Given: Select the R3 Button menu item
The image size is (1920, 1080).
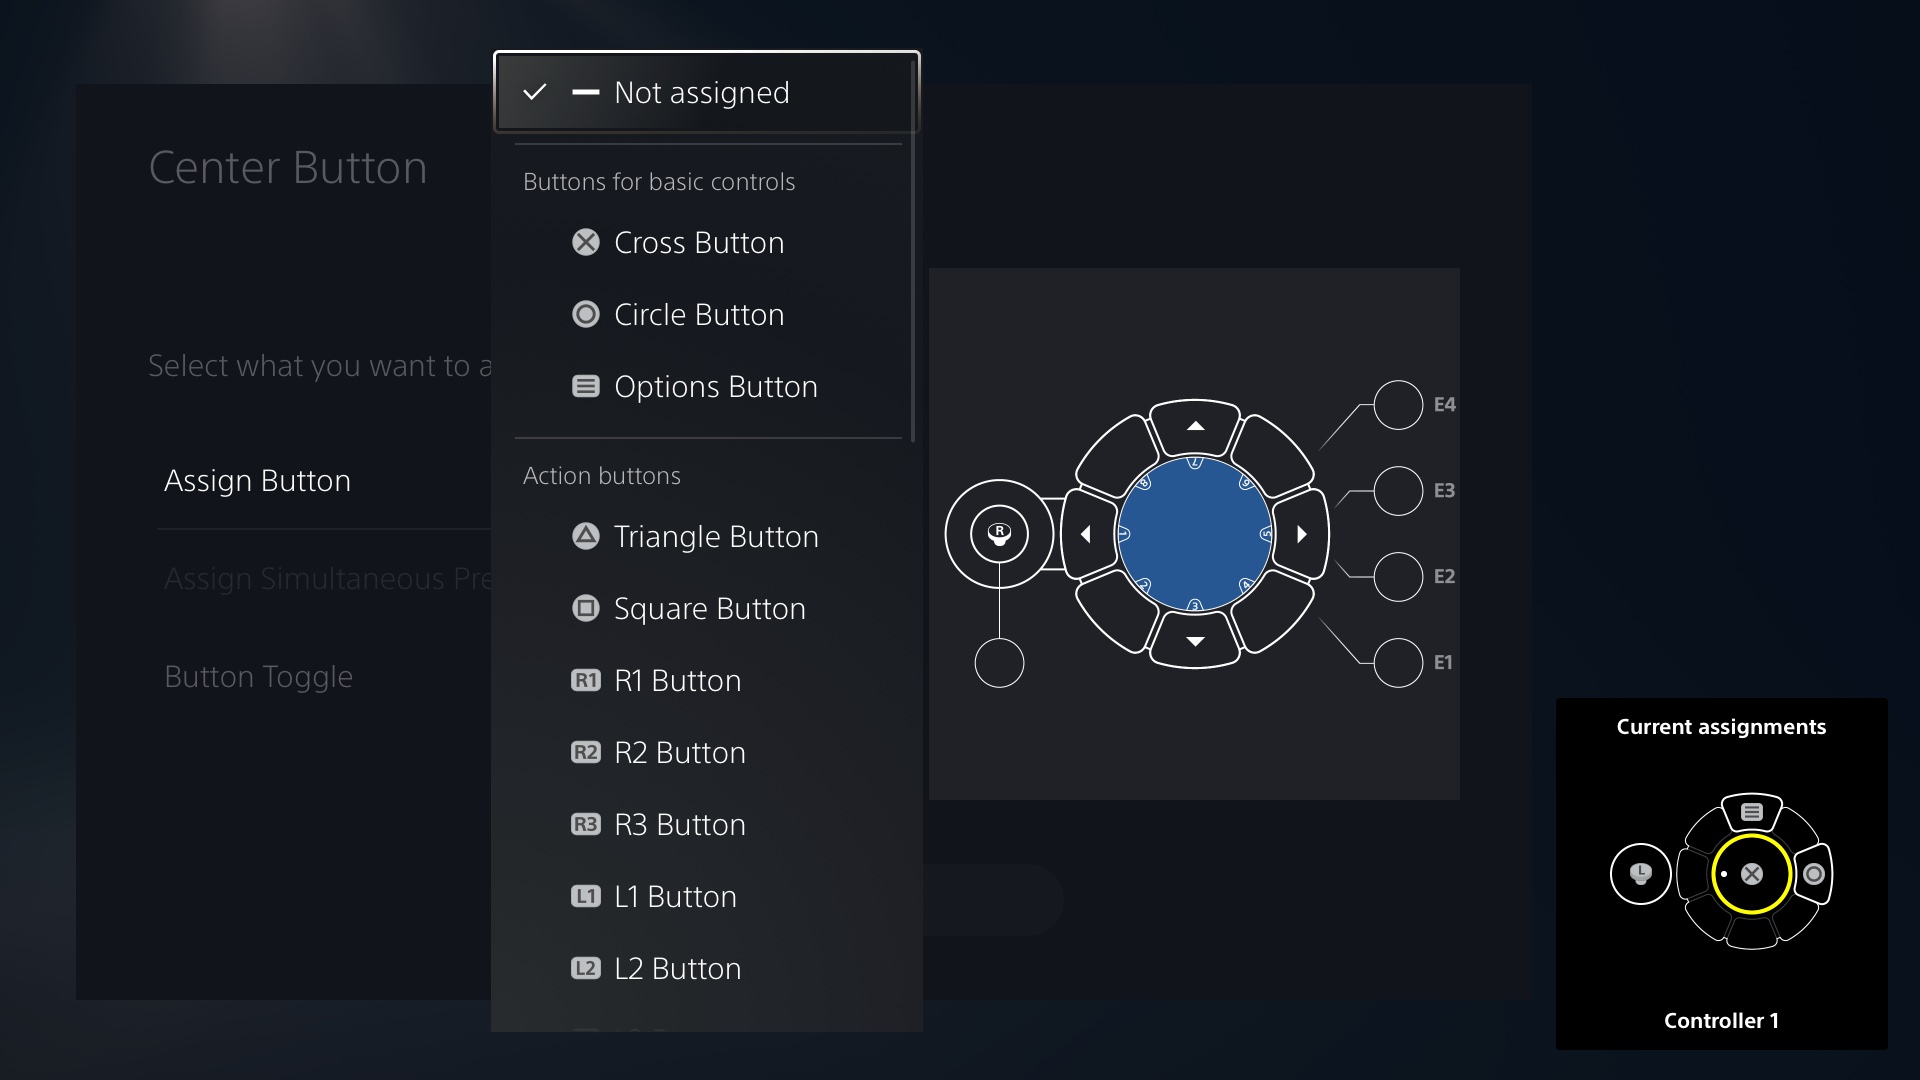Looking at the screenshot, I should pyautogui.click(x=680, y=823).
